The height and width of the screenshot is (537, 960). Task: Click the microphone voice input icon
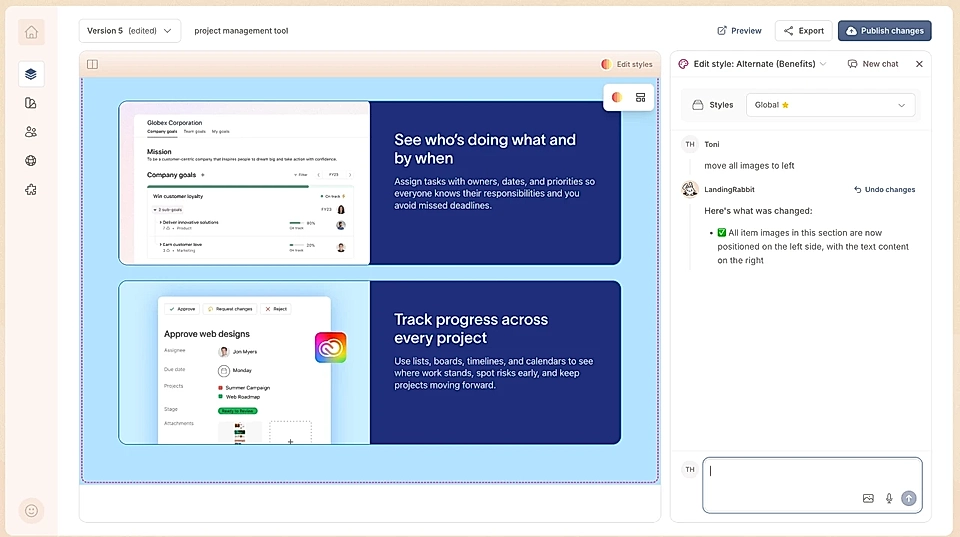pos(889,498)
